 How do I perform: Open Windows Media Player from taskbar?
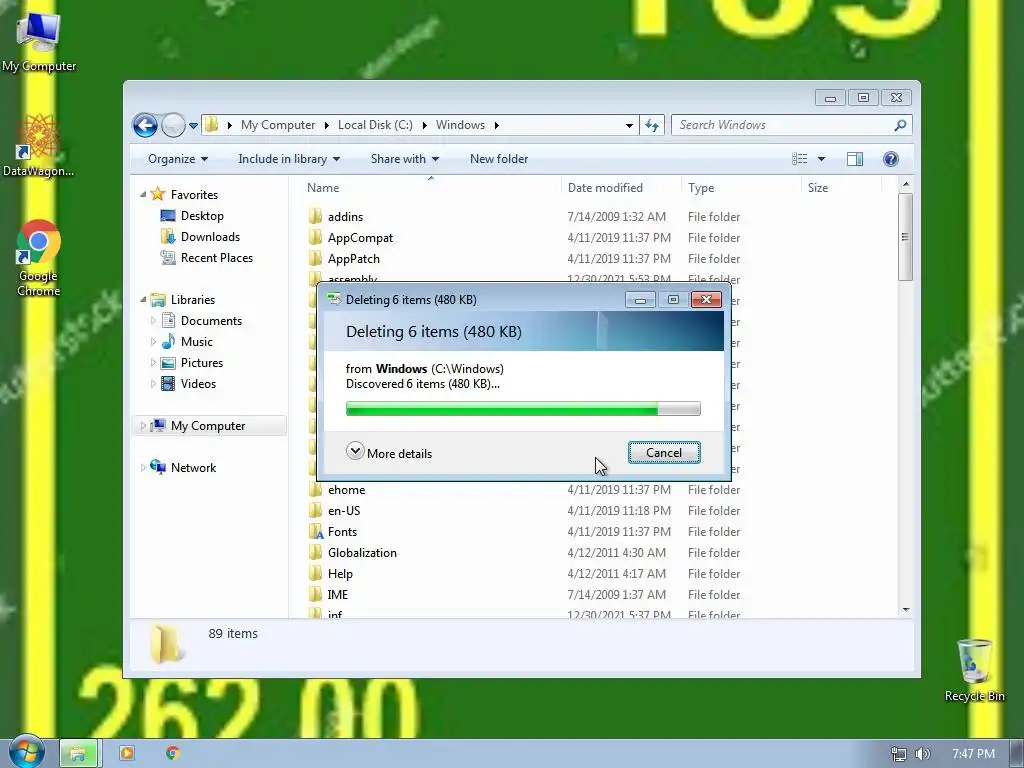(x=127, y=754)
